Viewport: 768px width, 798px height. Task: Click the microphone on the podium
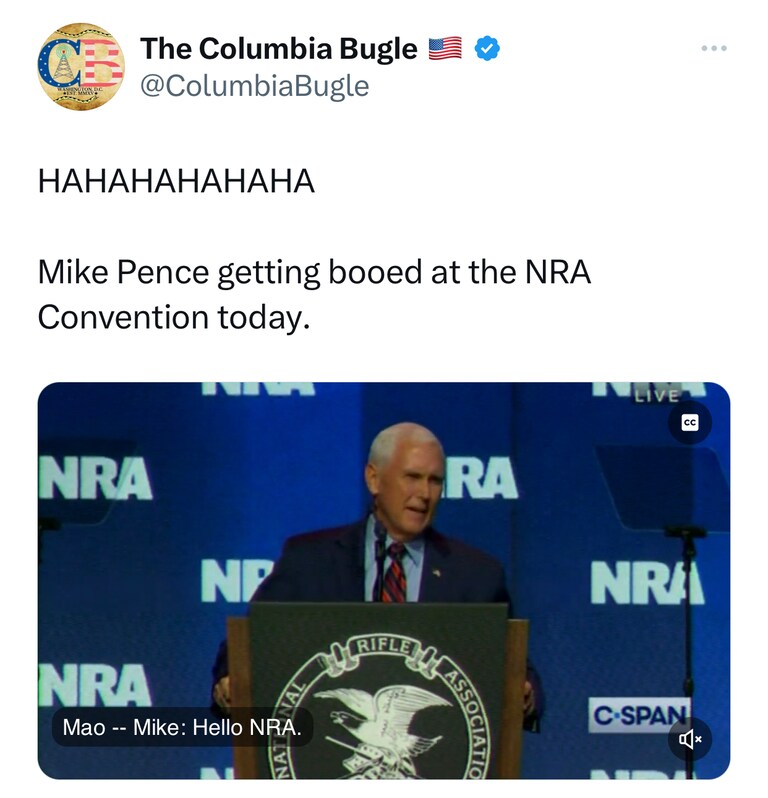click(380, 545)
